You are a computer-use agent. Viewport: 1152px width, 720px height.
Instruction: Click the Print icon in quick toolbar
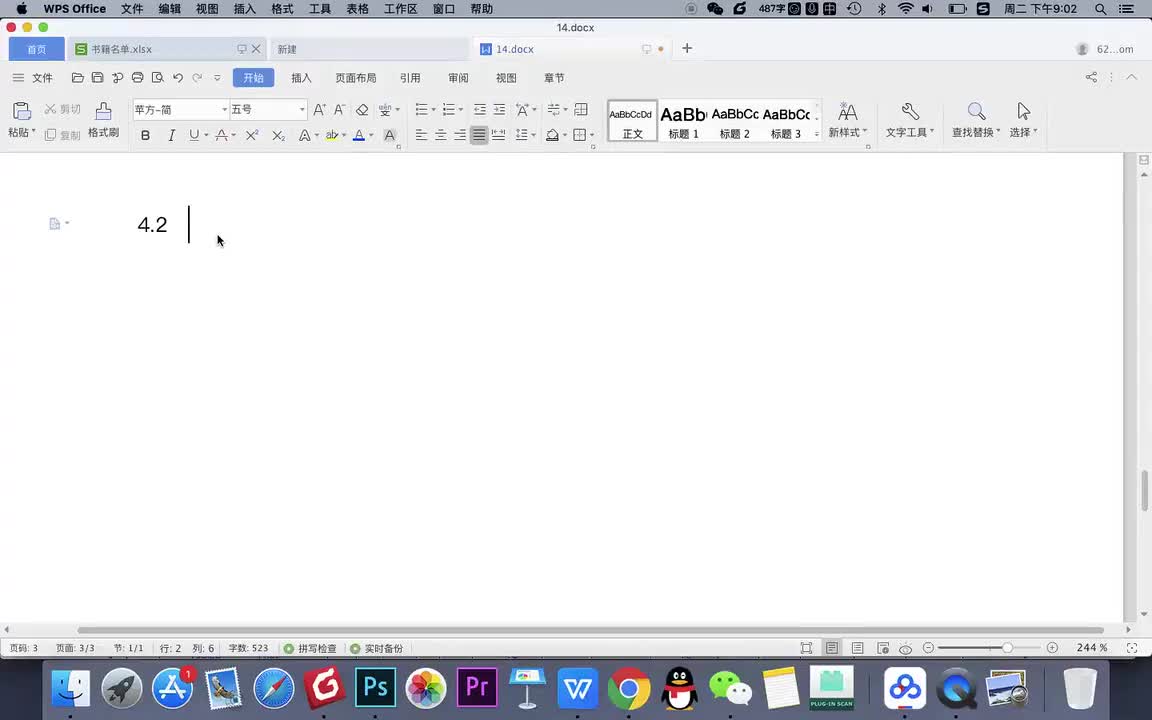pos(137,78)
